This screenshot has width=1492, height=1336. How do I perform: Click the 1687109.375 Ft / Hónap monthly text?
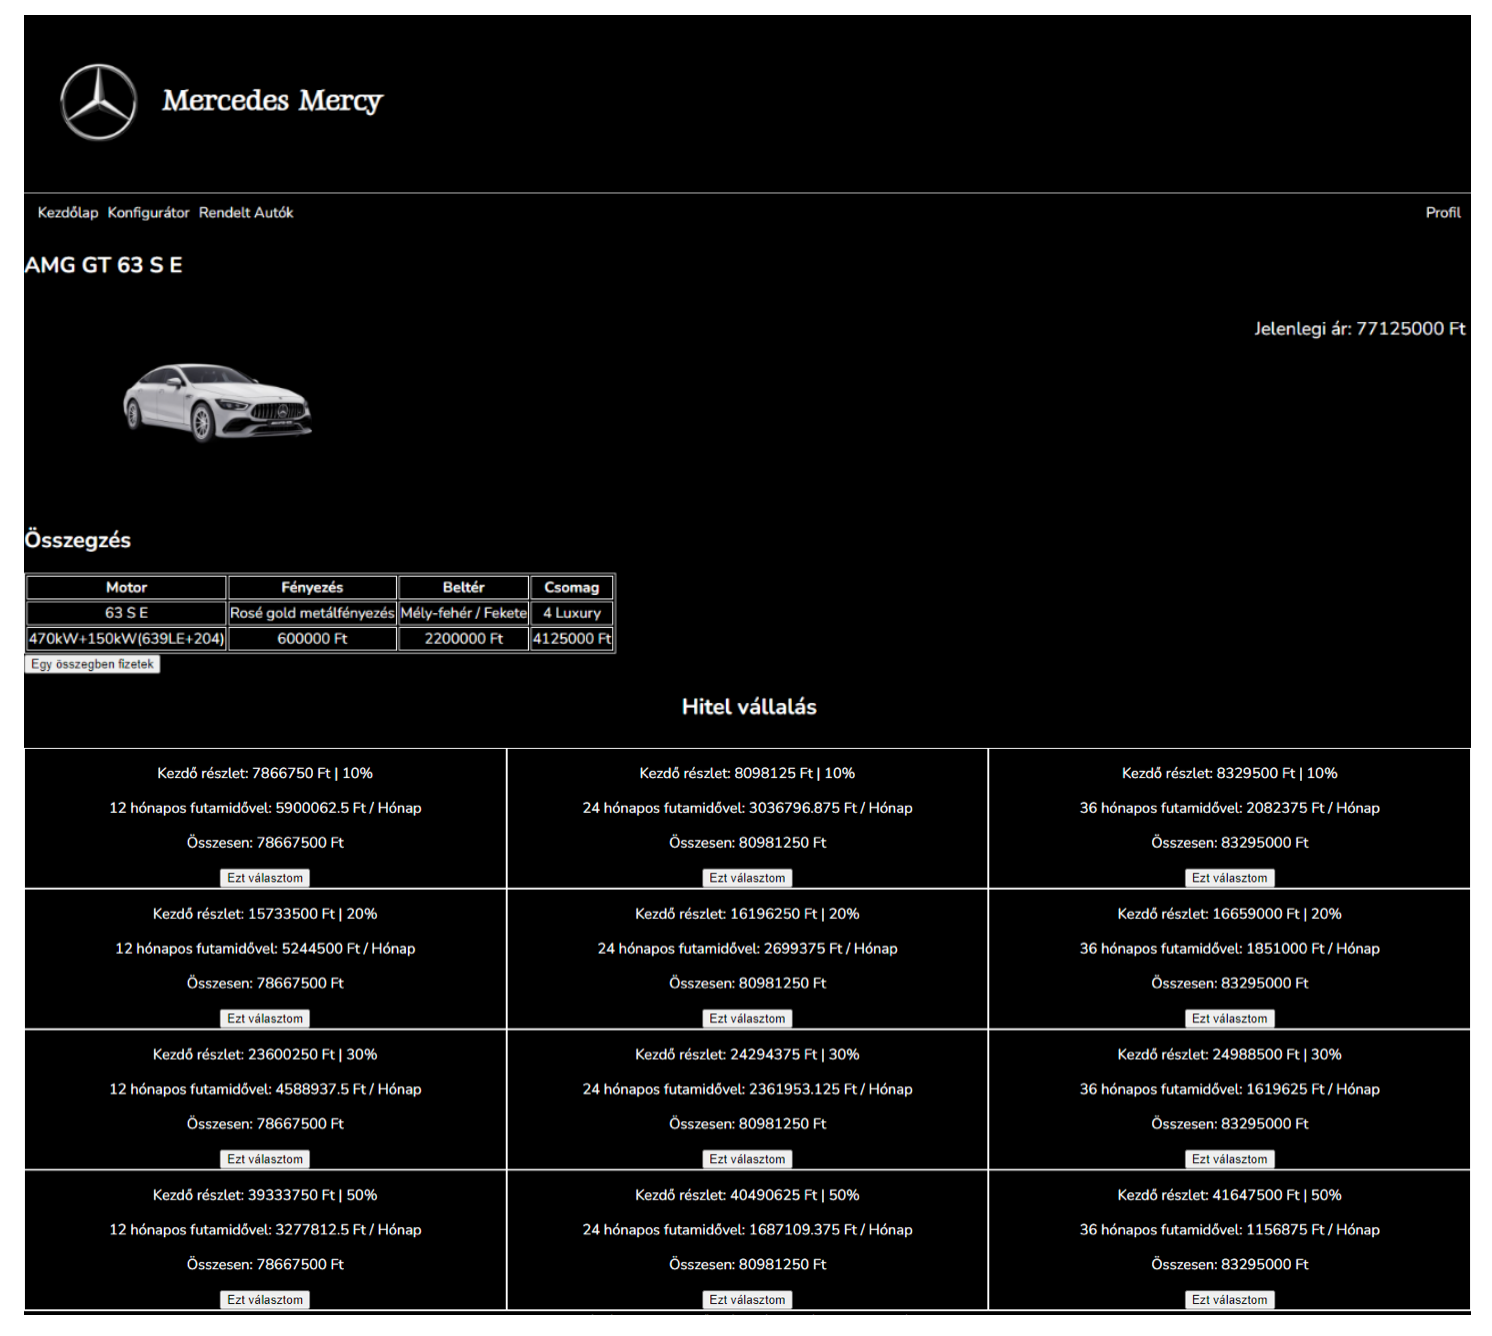pyautogui.click(x=830, y=1230)
